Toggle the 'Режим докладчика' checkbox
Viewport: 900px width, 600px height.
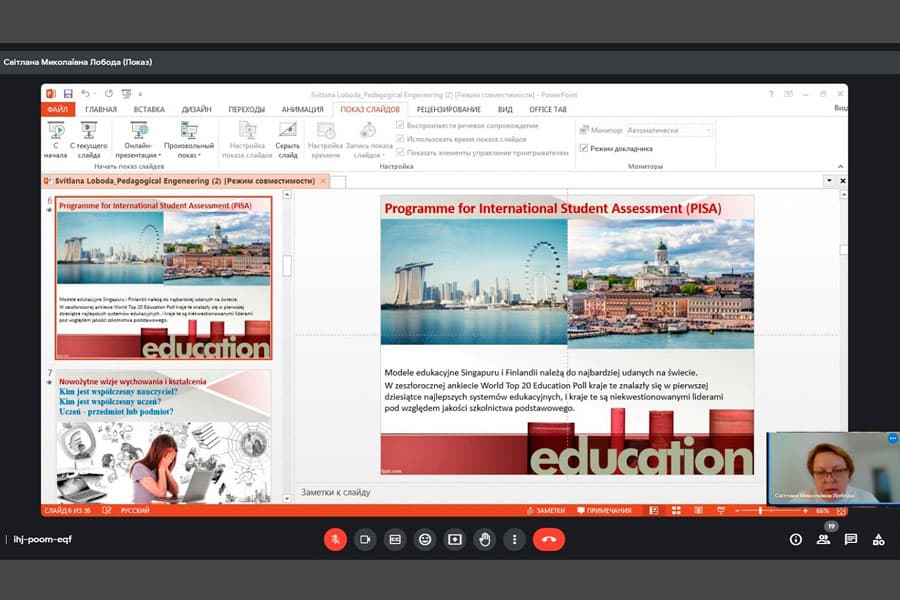(584, 148)
